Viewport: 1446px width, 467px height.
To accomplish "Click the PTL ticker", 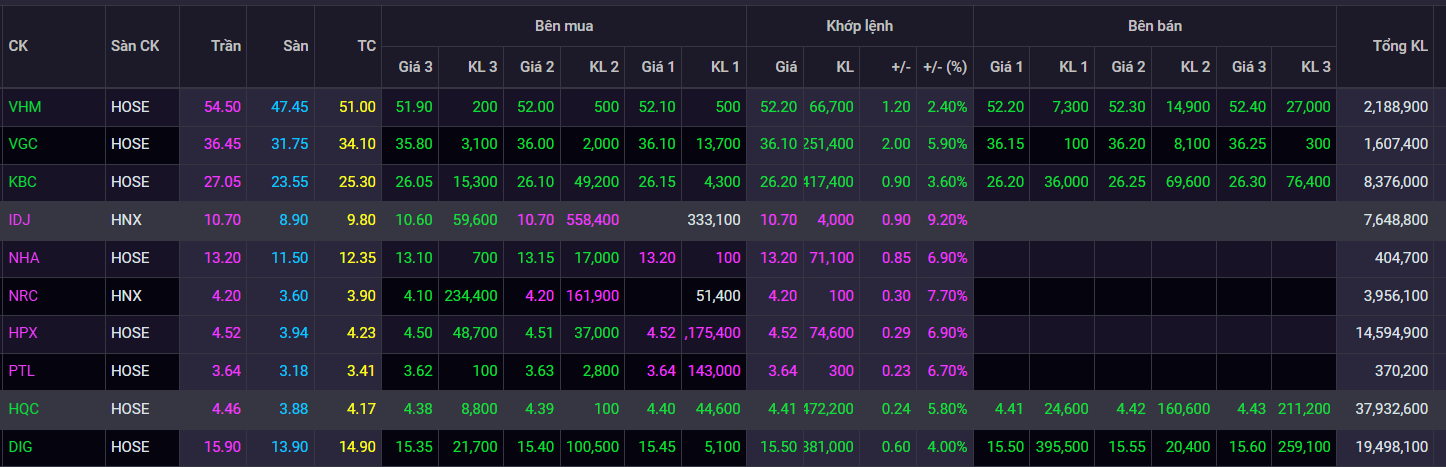I will click(x=23, y=371).
